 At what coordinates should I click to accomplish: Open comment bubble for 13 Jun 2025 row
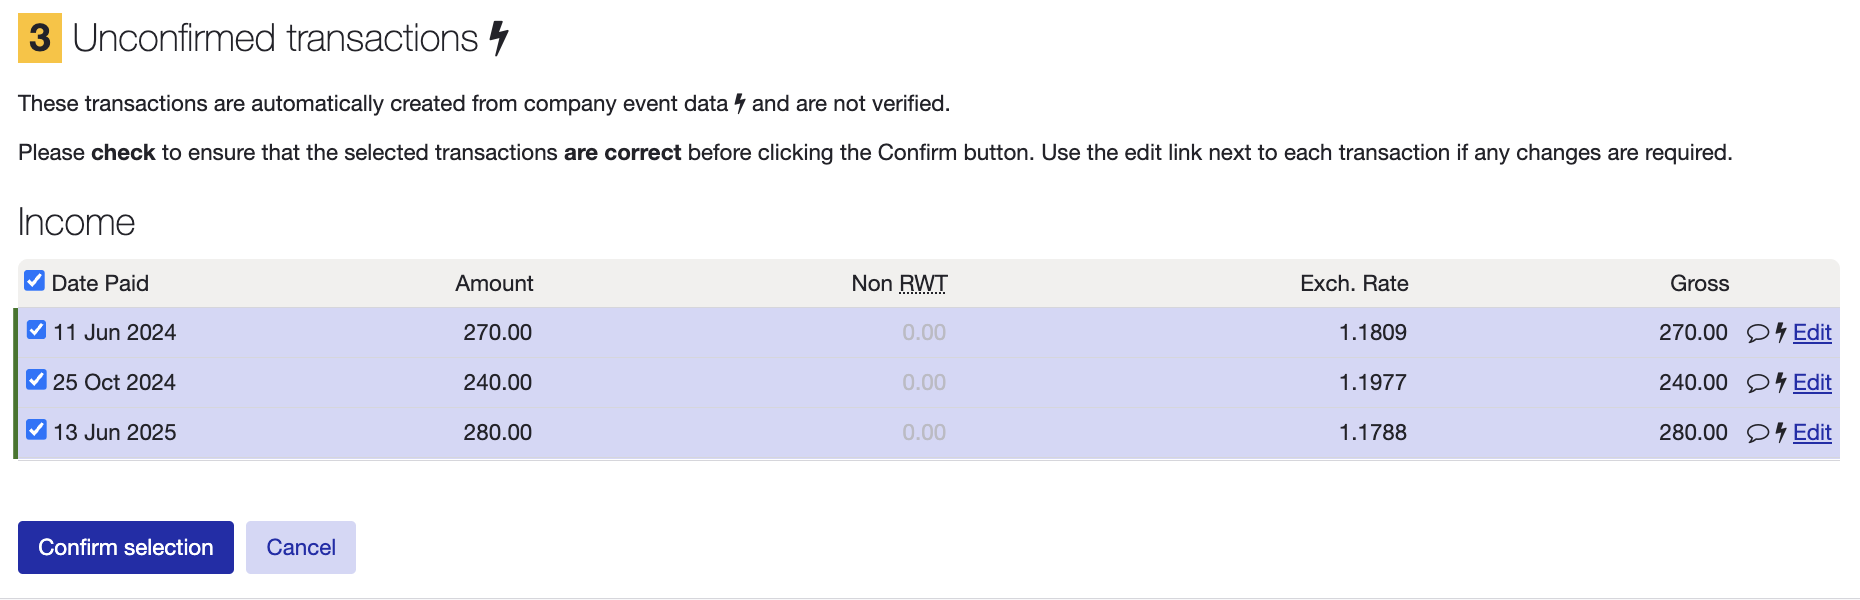click(x=1757, y=433)
